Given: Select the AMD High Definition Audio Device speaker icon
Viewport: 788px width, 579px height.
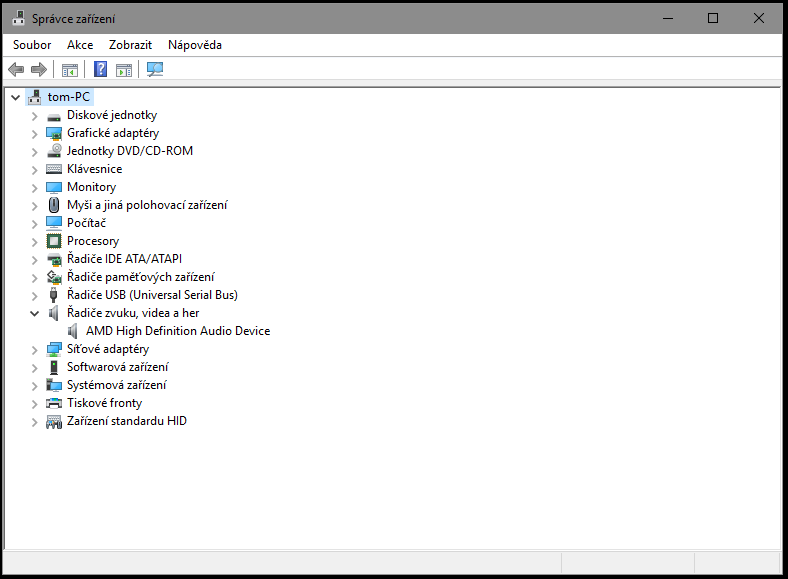Looking at the screenshot, I should [x=73, y=331].
